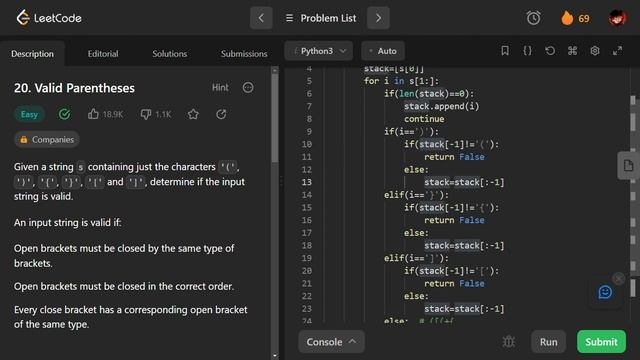Click "elif(i==']'):" on line 19
Screen dimensions: 640x360
tap(416, 258)
